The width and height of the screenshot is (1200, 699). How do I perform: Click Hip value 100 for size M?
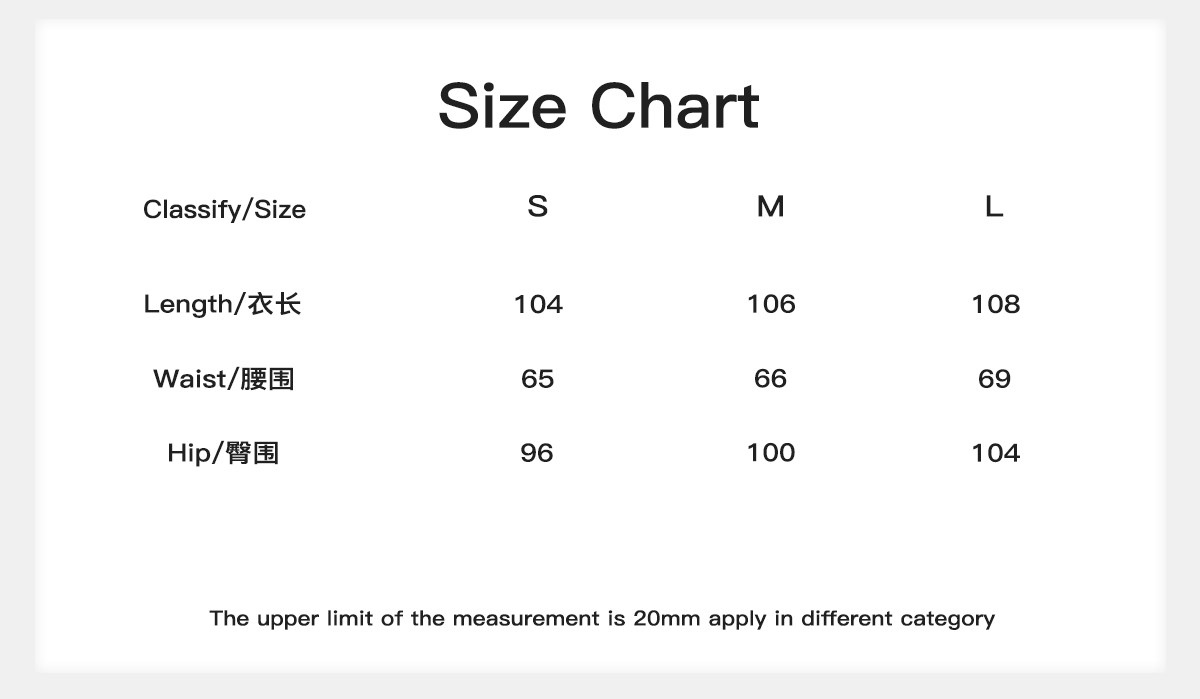pos(771,453)
